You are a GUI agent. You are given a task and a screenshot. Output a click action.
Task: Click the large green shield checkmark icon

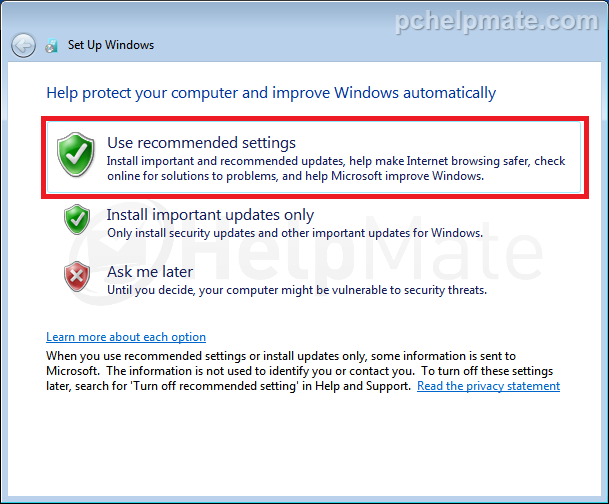point(76,155)
